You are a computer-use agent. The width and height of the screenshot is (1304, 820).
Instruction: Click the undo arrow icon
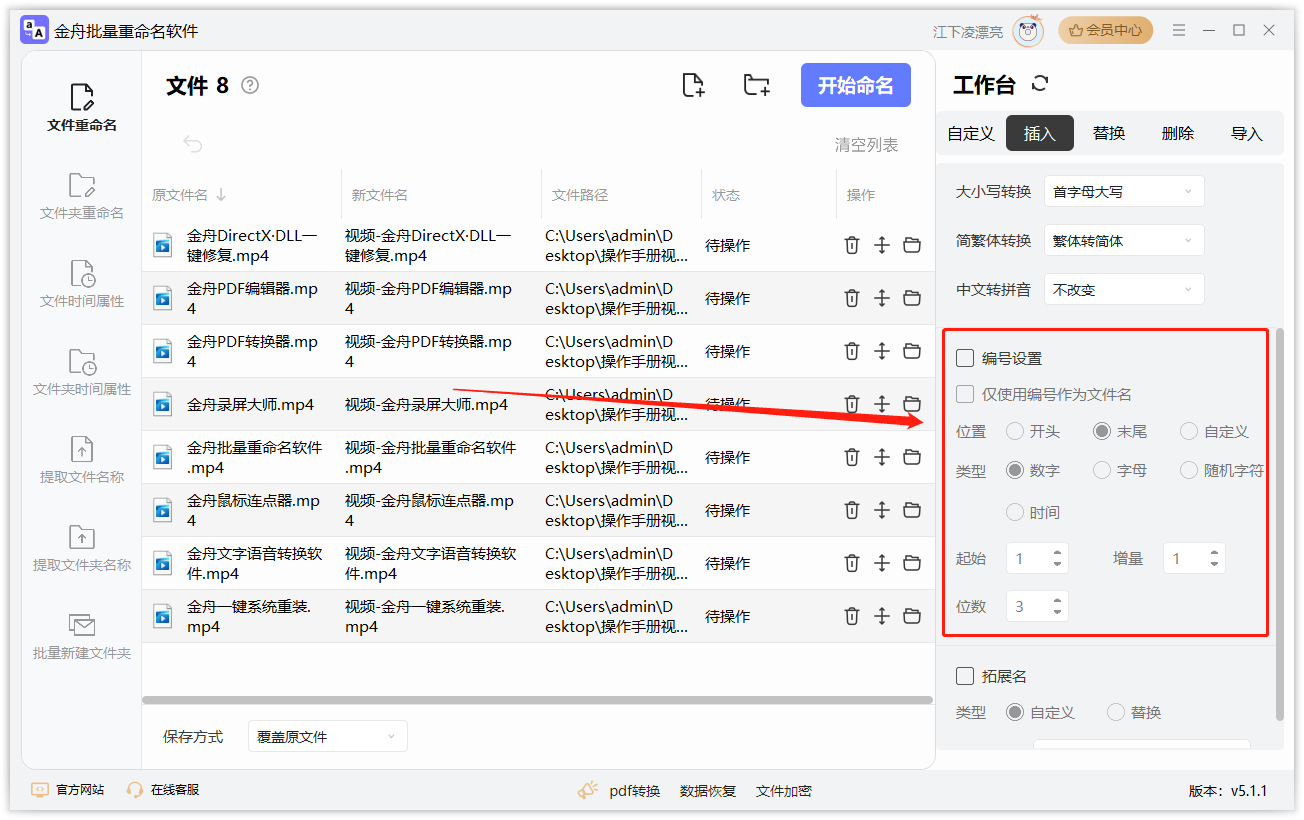tap(193, 145)
